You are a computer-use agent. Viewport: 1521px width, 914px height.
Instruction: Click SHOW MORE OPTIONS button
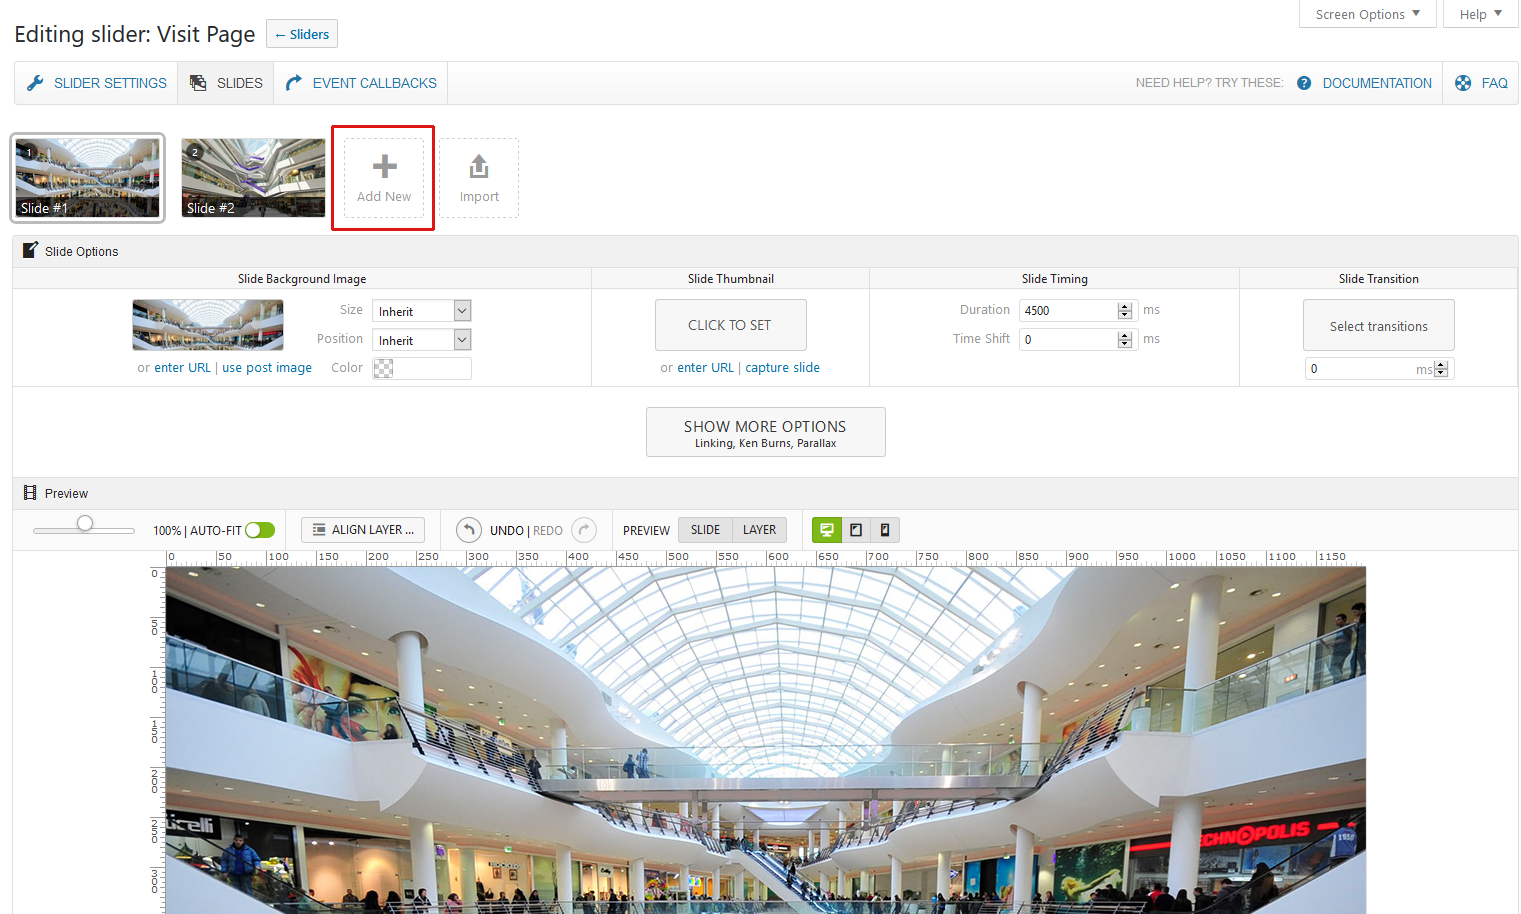click(x=765, y=432)
